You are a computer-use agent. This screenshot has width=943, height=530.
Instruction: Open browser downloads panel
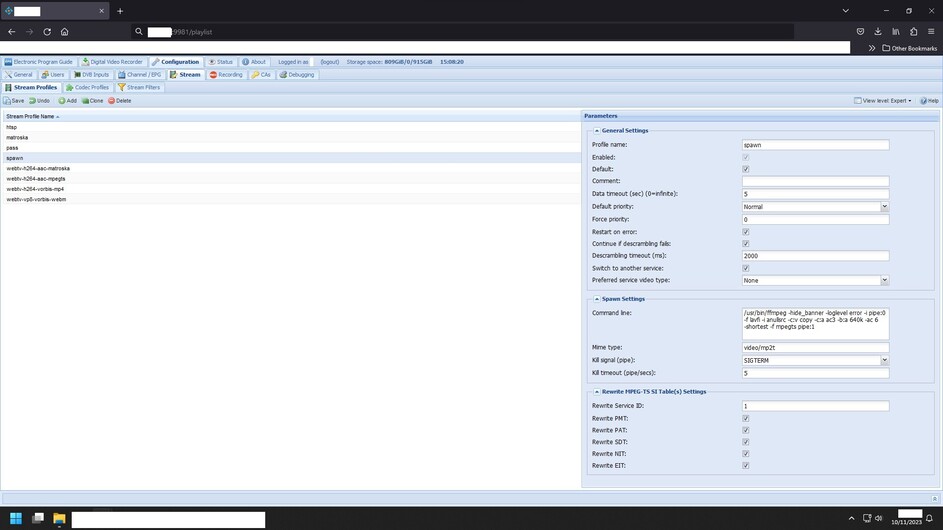point(878,31)
